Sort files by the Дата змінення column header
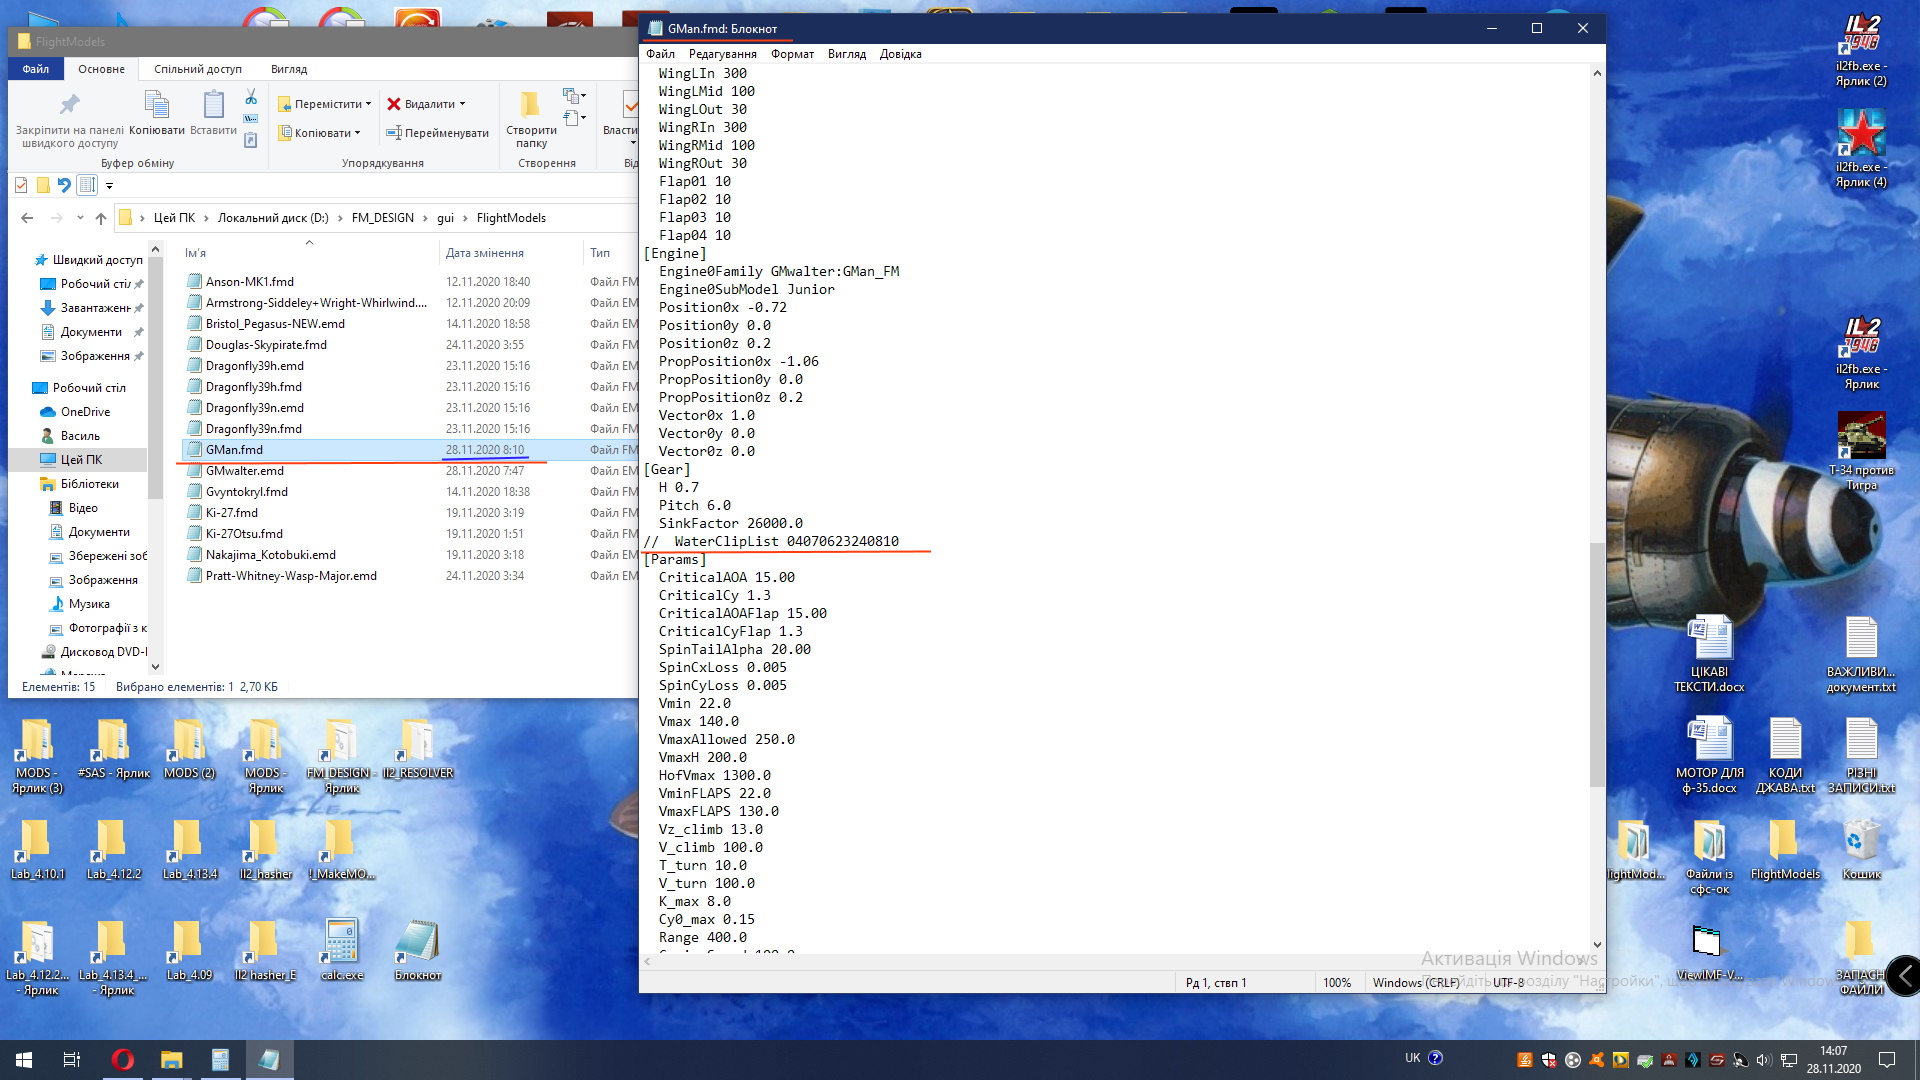1920x1080 pixels. coord(485,253)
